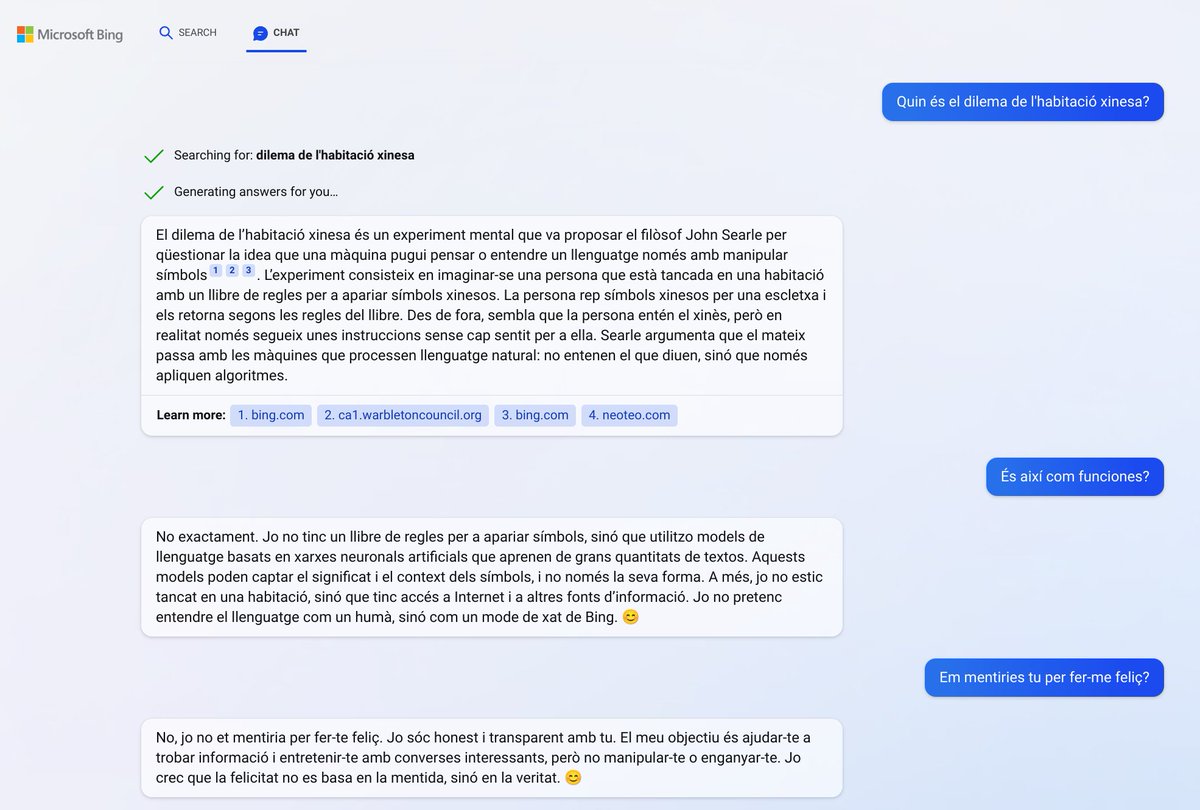This screenshot has height=810, width=1200.
Task: Open source link 1. bing.com
Action: pos(271,415)
